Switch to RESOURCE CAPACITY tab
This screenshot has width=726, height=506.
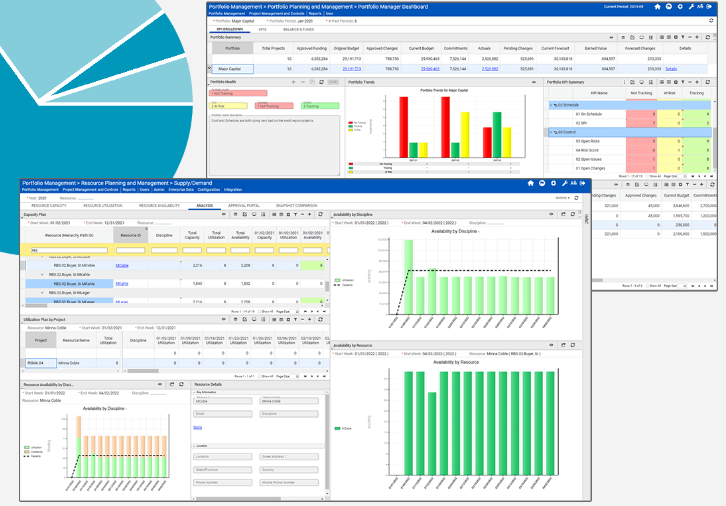[x=49, y=206]
